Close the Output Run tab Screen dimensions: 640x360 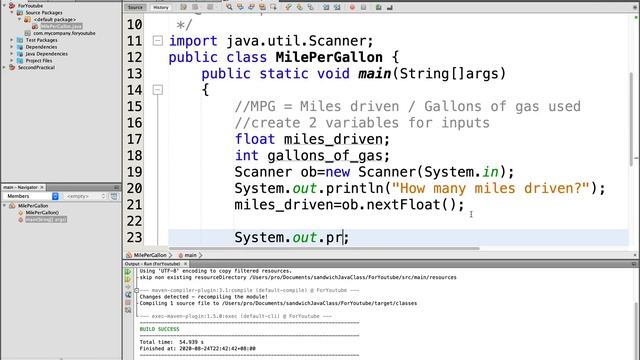pyautogui.click(x=185, y=264)
